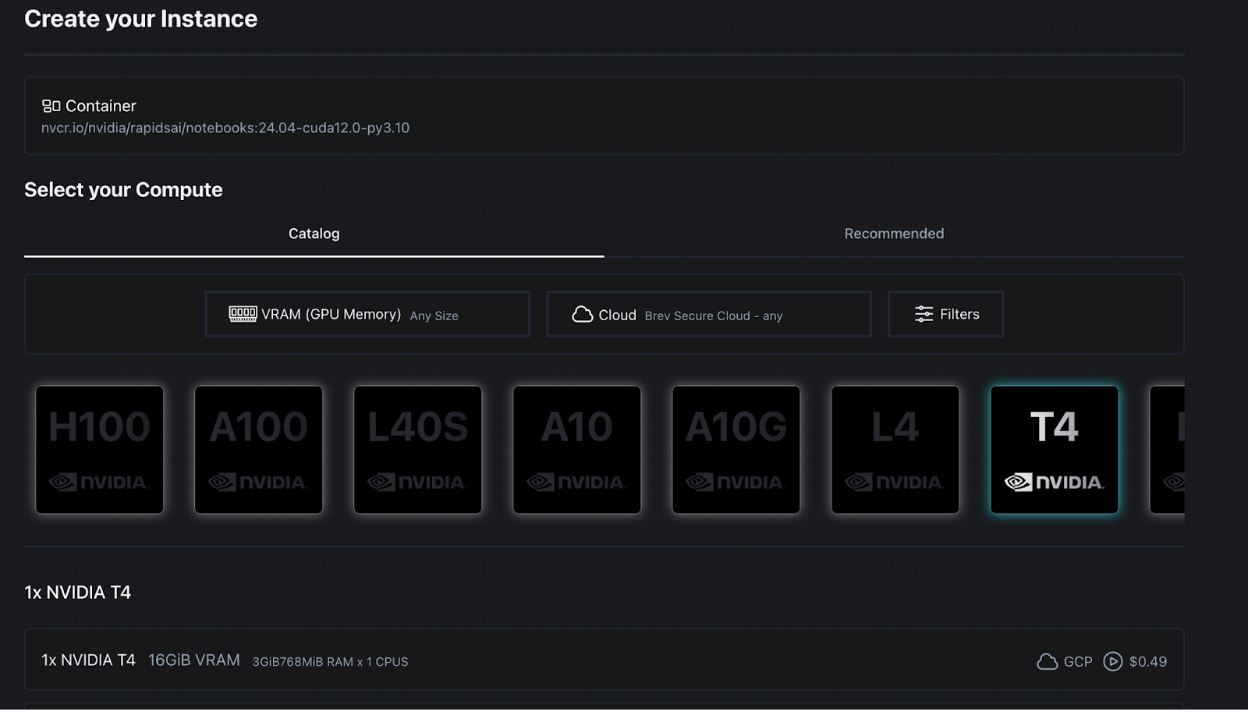The image size is (1250, 712).
Task: Click the GCP provider label
Action: [1078, 662]
